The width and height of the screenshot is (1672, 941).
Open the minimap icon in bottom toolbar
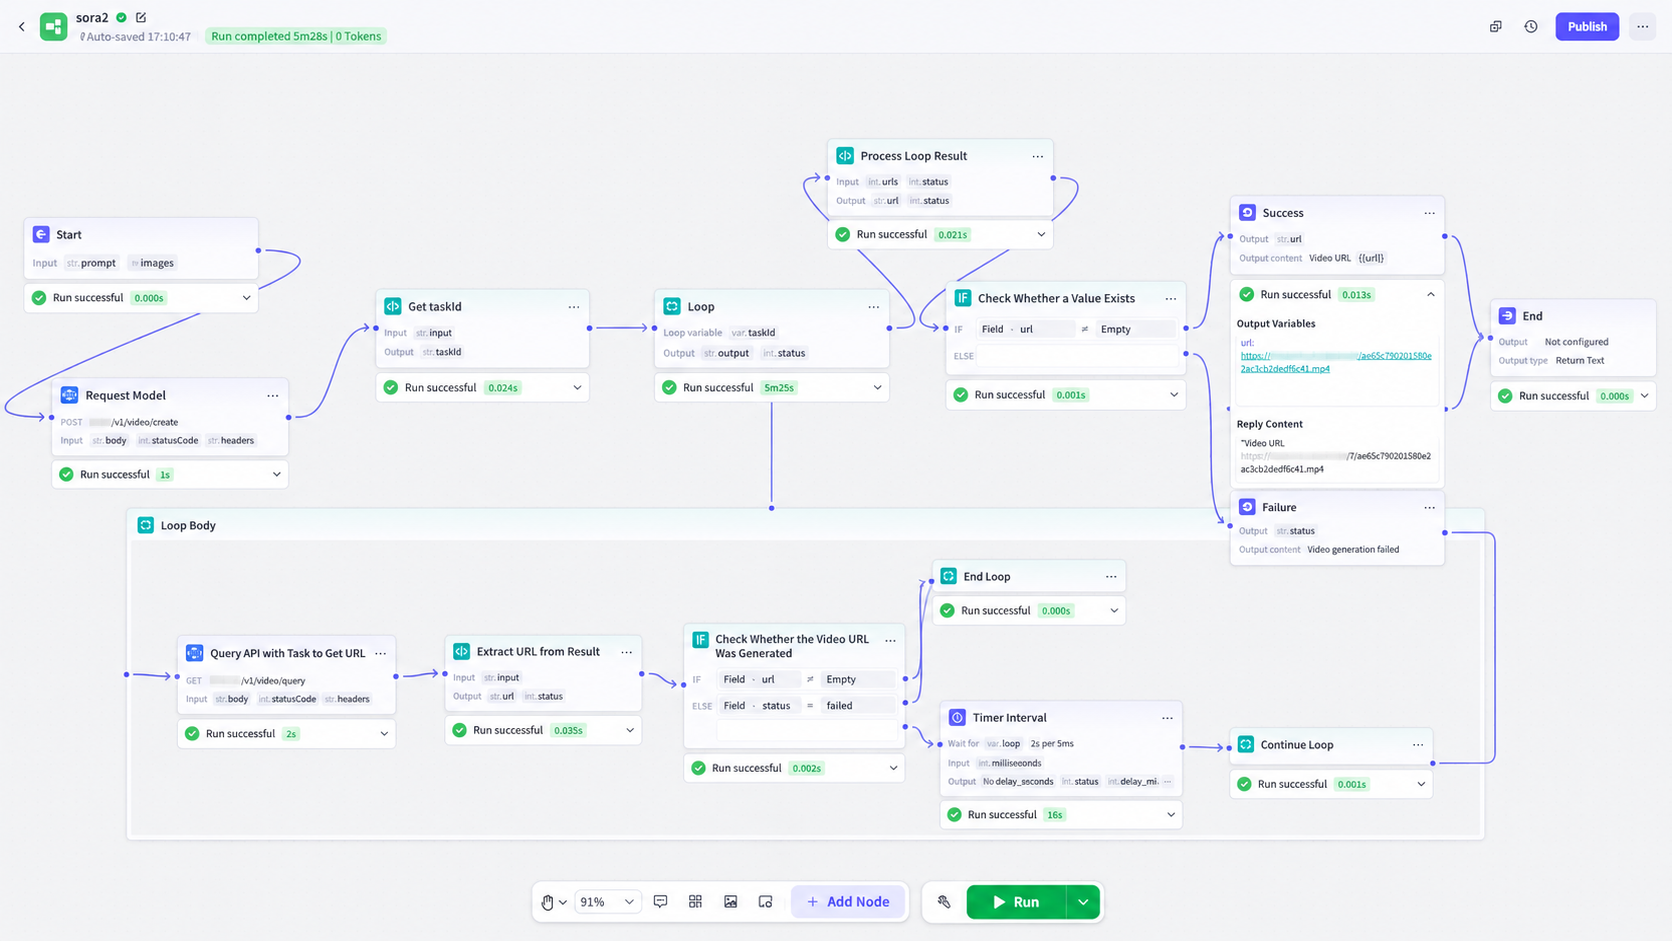point(765,902)
